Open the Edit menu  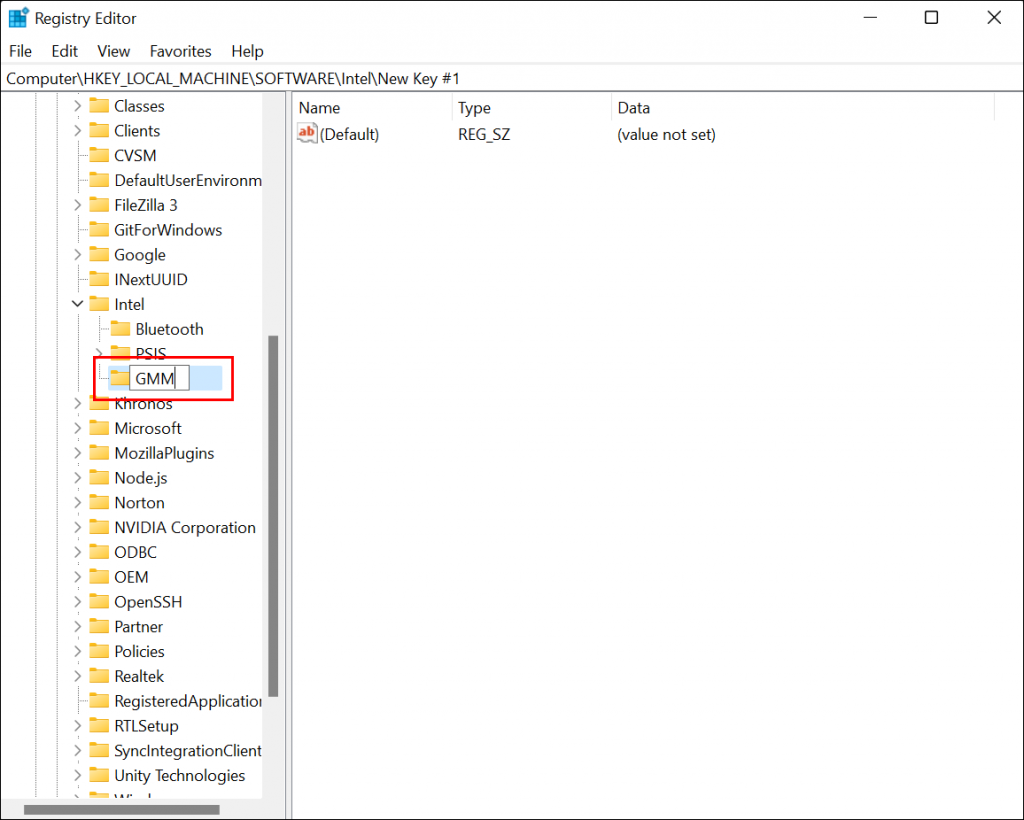[64, 51]
